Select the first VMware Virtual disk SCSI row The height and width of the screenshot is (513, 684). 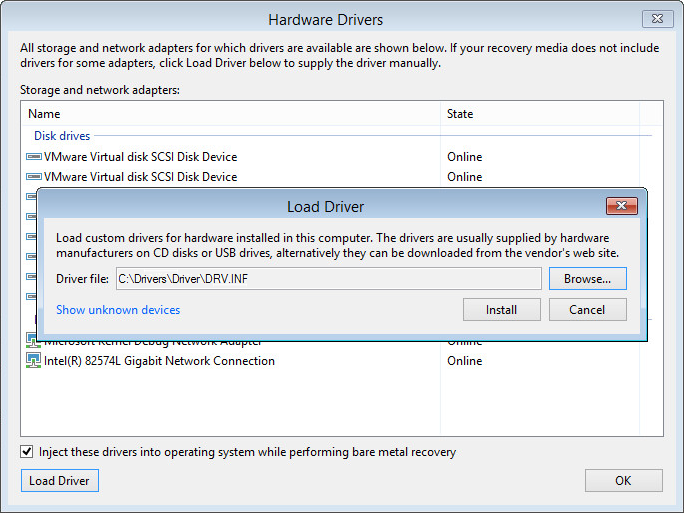click(141, 157)
